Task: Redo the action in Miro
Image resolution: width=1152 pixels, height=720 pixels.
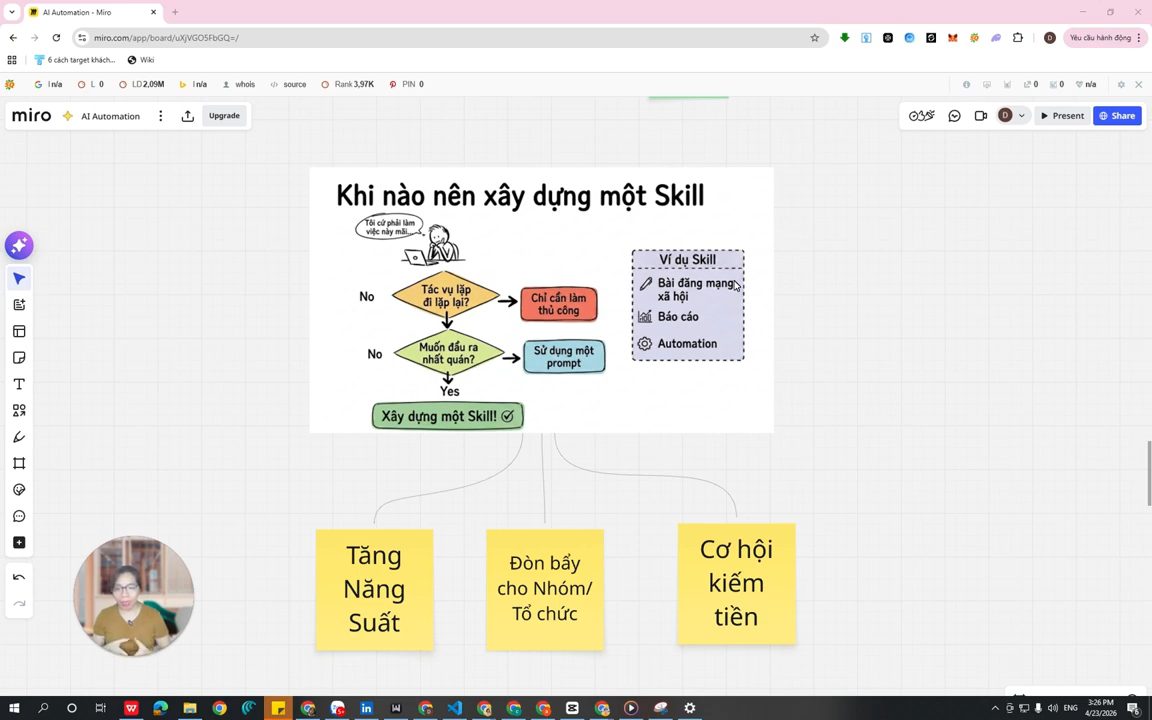Action: 19,604
